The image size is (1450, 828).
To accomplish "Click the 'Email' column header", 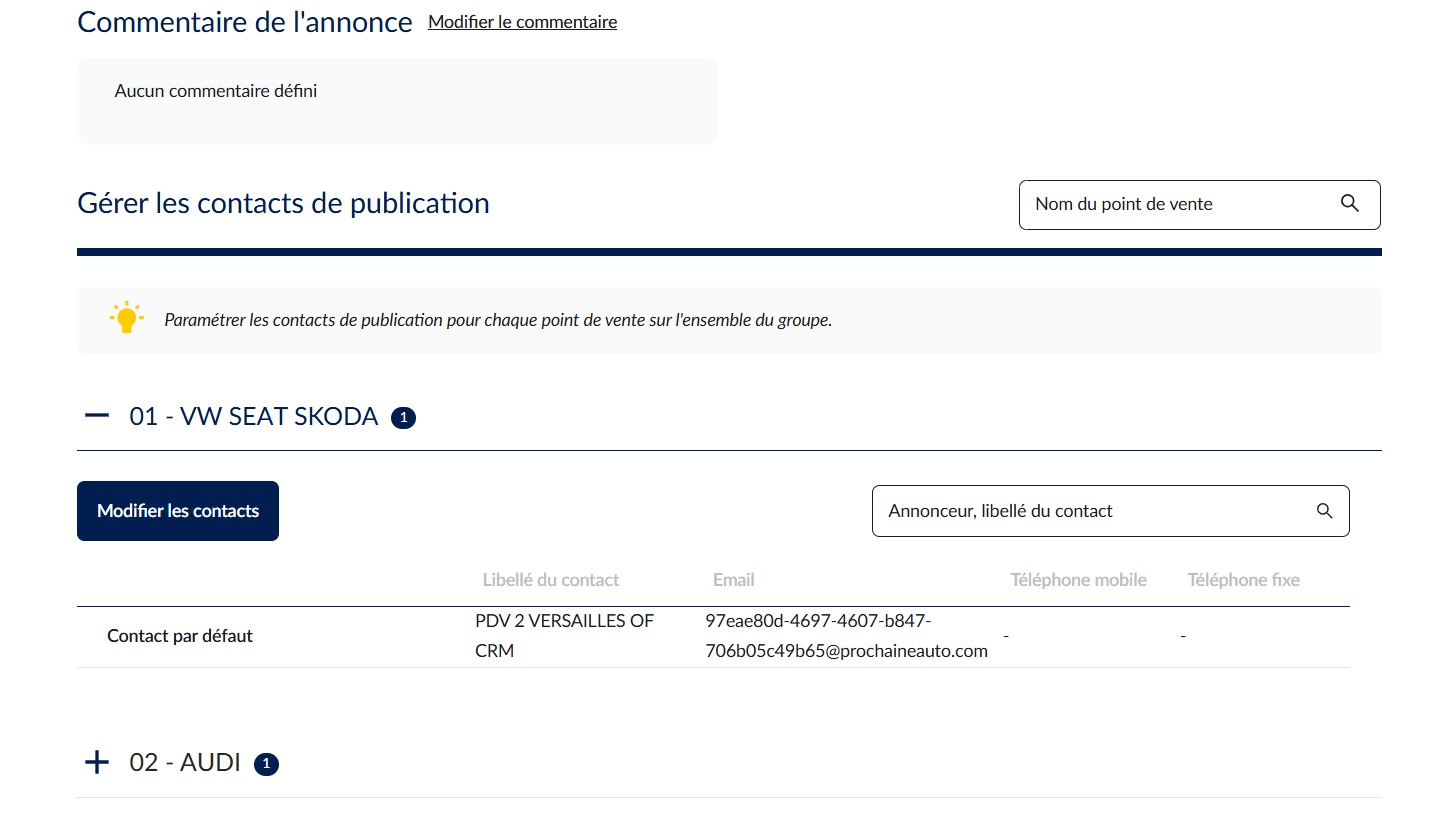I will 734,580.
